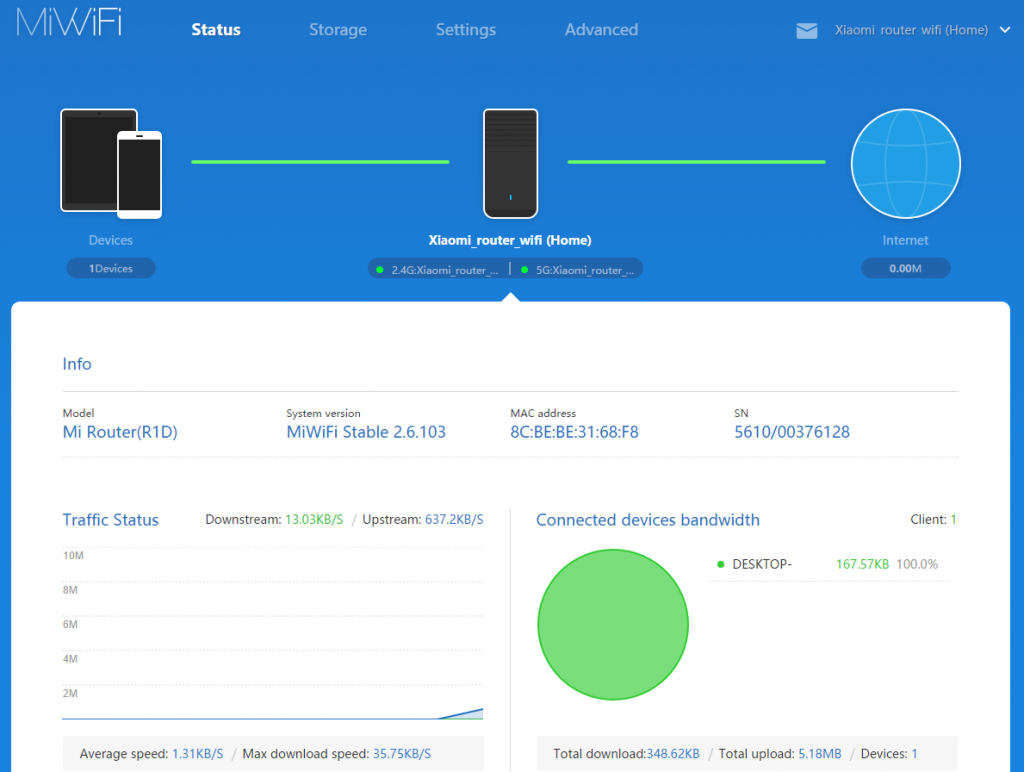Open the Advanced tab
The height and width of the screenshot is (772, 1024).
601,30
